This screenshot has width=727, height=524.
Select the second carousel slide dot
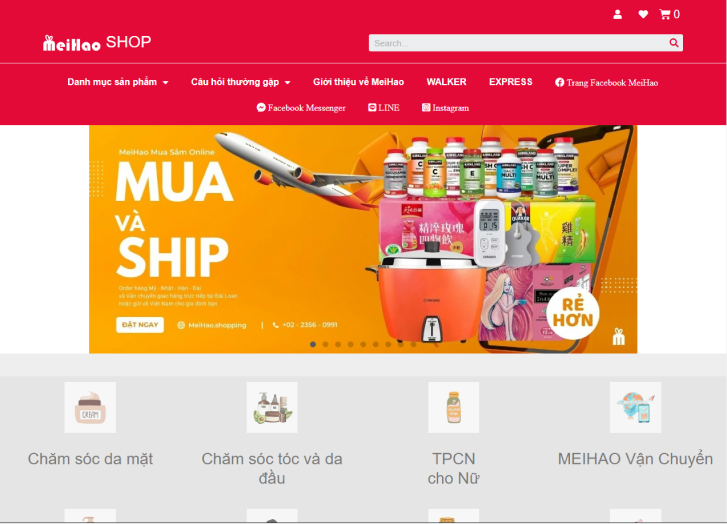(325, 344)
